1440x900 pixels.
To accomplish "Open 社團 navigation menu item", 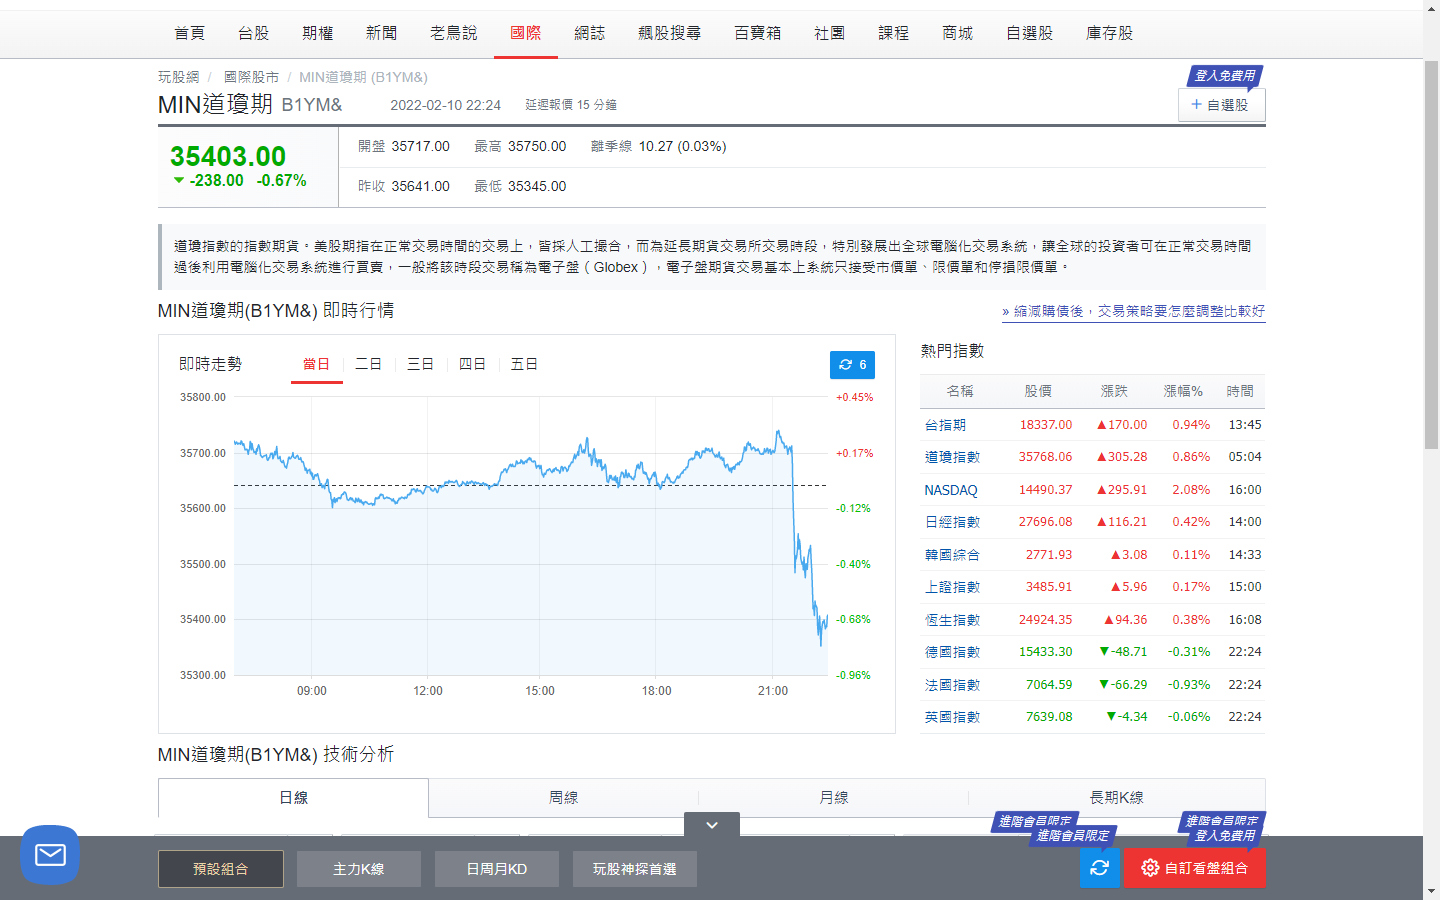I will (830, 33).
